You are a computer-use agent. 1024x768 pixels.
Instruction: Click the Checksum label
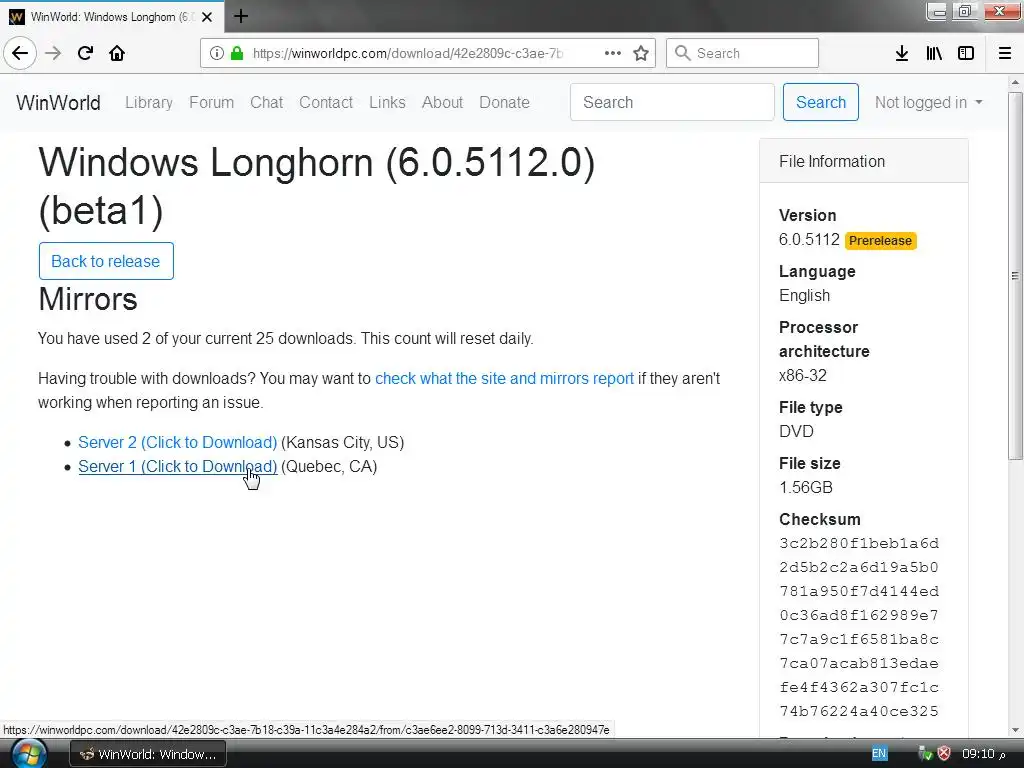[x=820, y=519]
